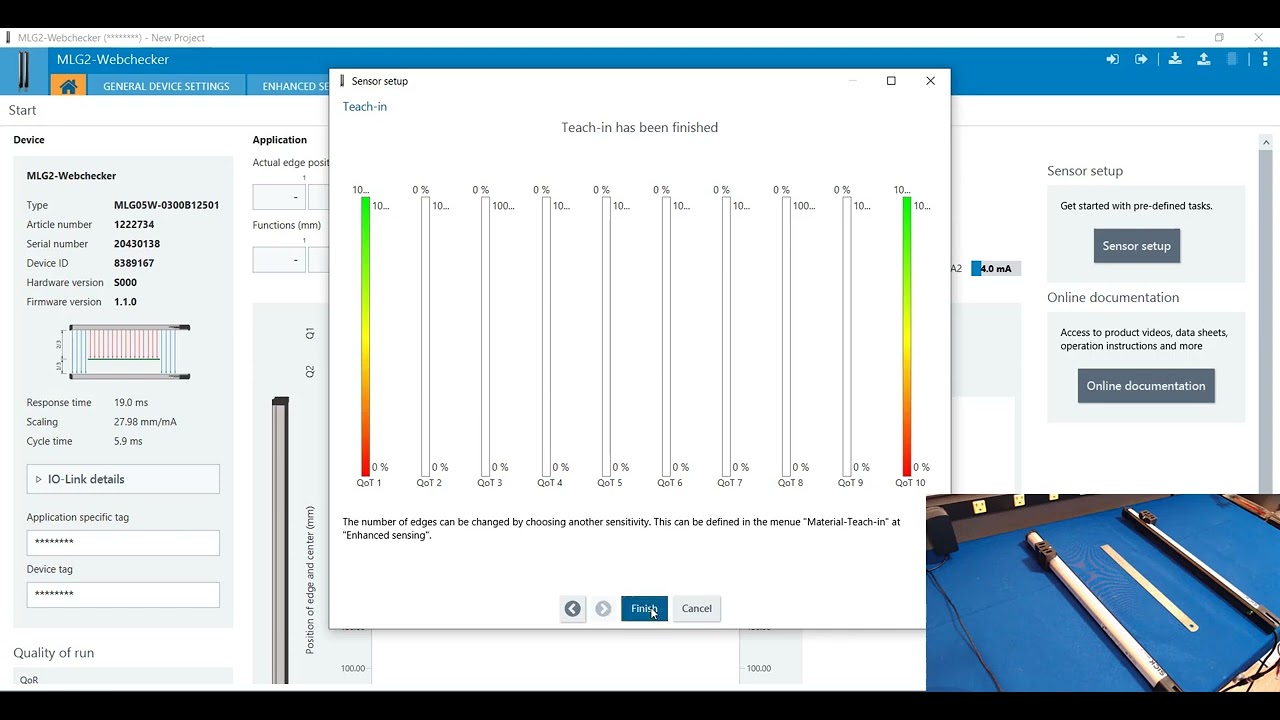The height and width of the screenshot is (720, 1280).
Task: Maximize the Sensor setup dialog
Action: click(891, 81)
